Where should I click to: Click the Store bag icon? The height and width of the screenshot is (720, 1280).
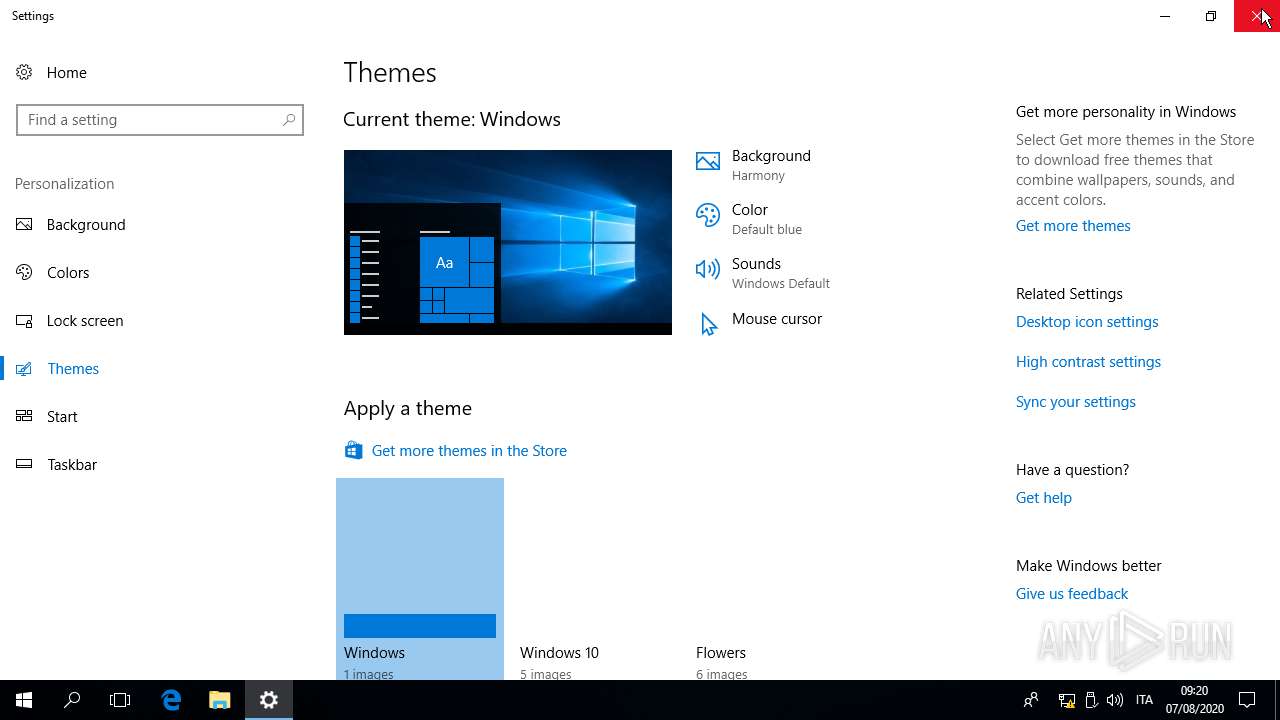pos(353,450)
